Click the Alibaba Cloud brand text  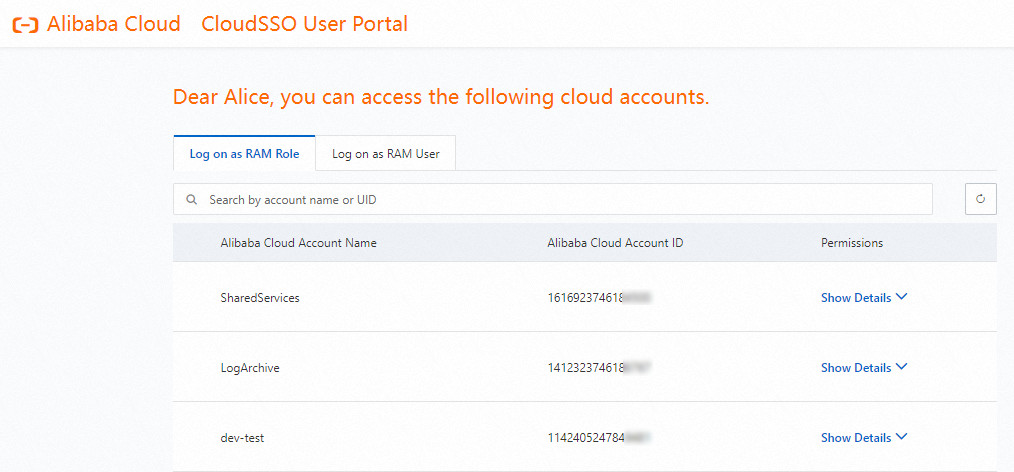pos(113,24)
